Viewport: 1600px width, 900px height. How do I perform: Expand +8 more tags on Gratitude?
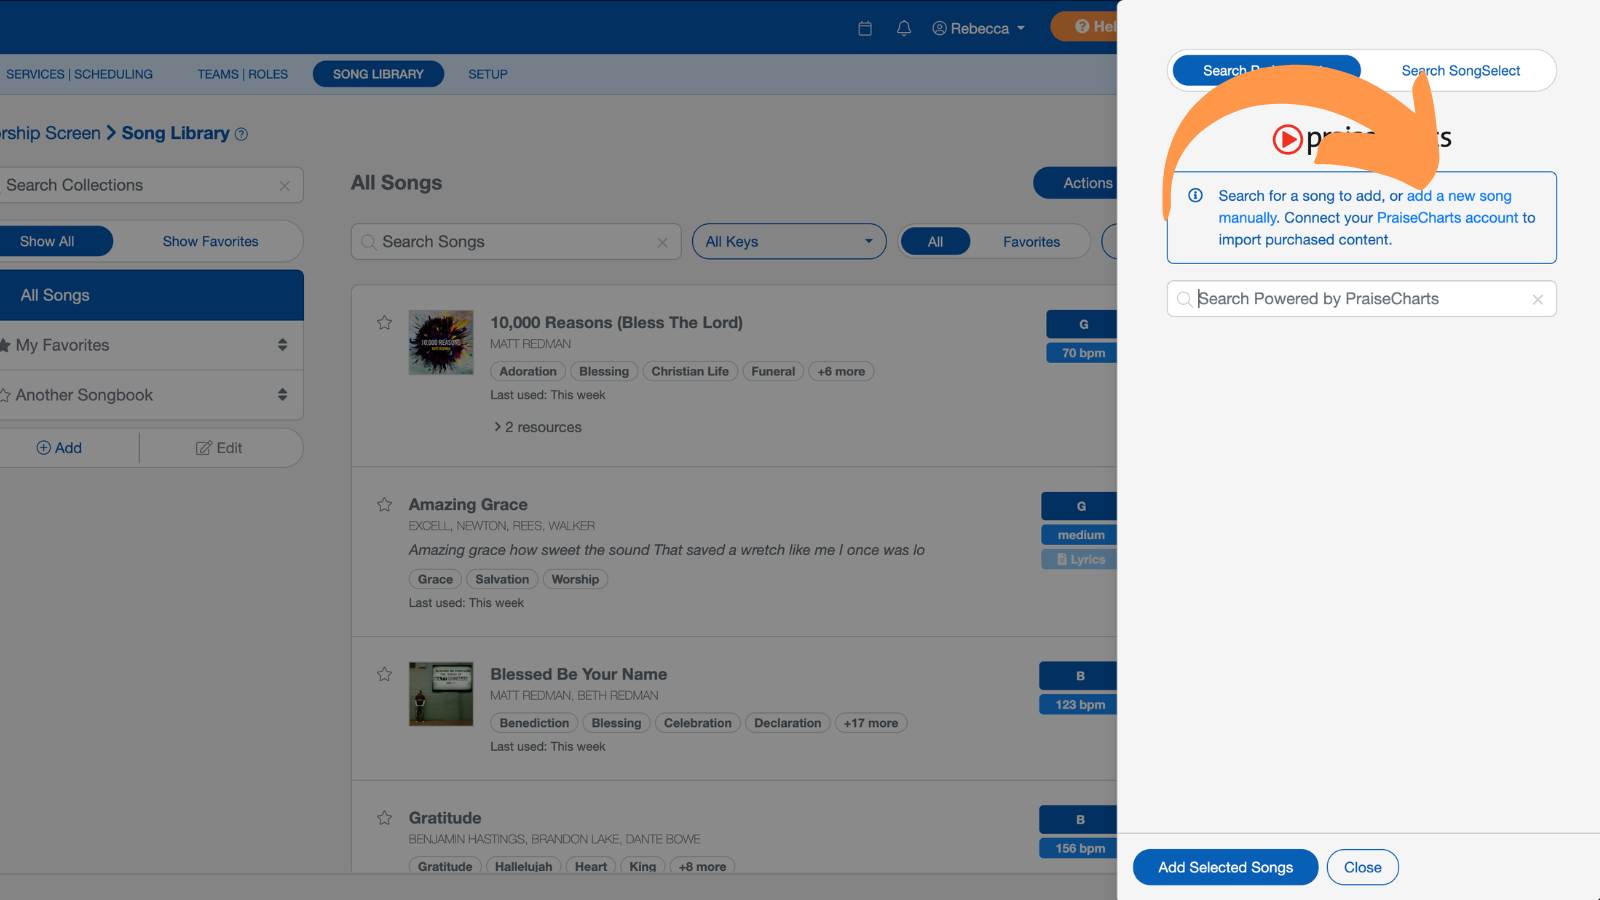pyautogui.click(x=702, y=866)
